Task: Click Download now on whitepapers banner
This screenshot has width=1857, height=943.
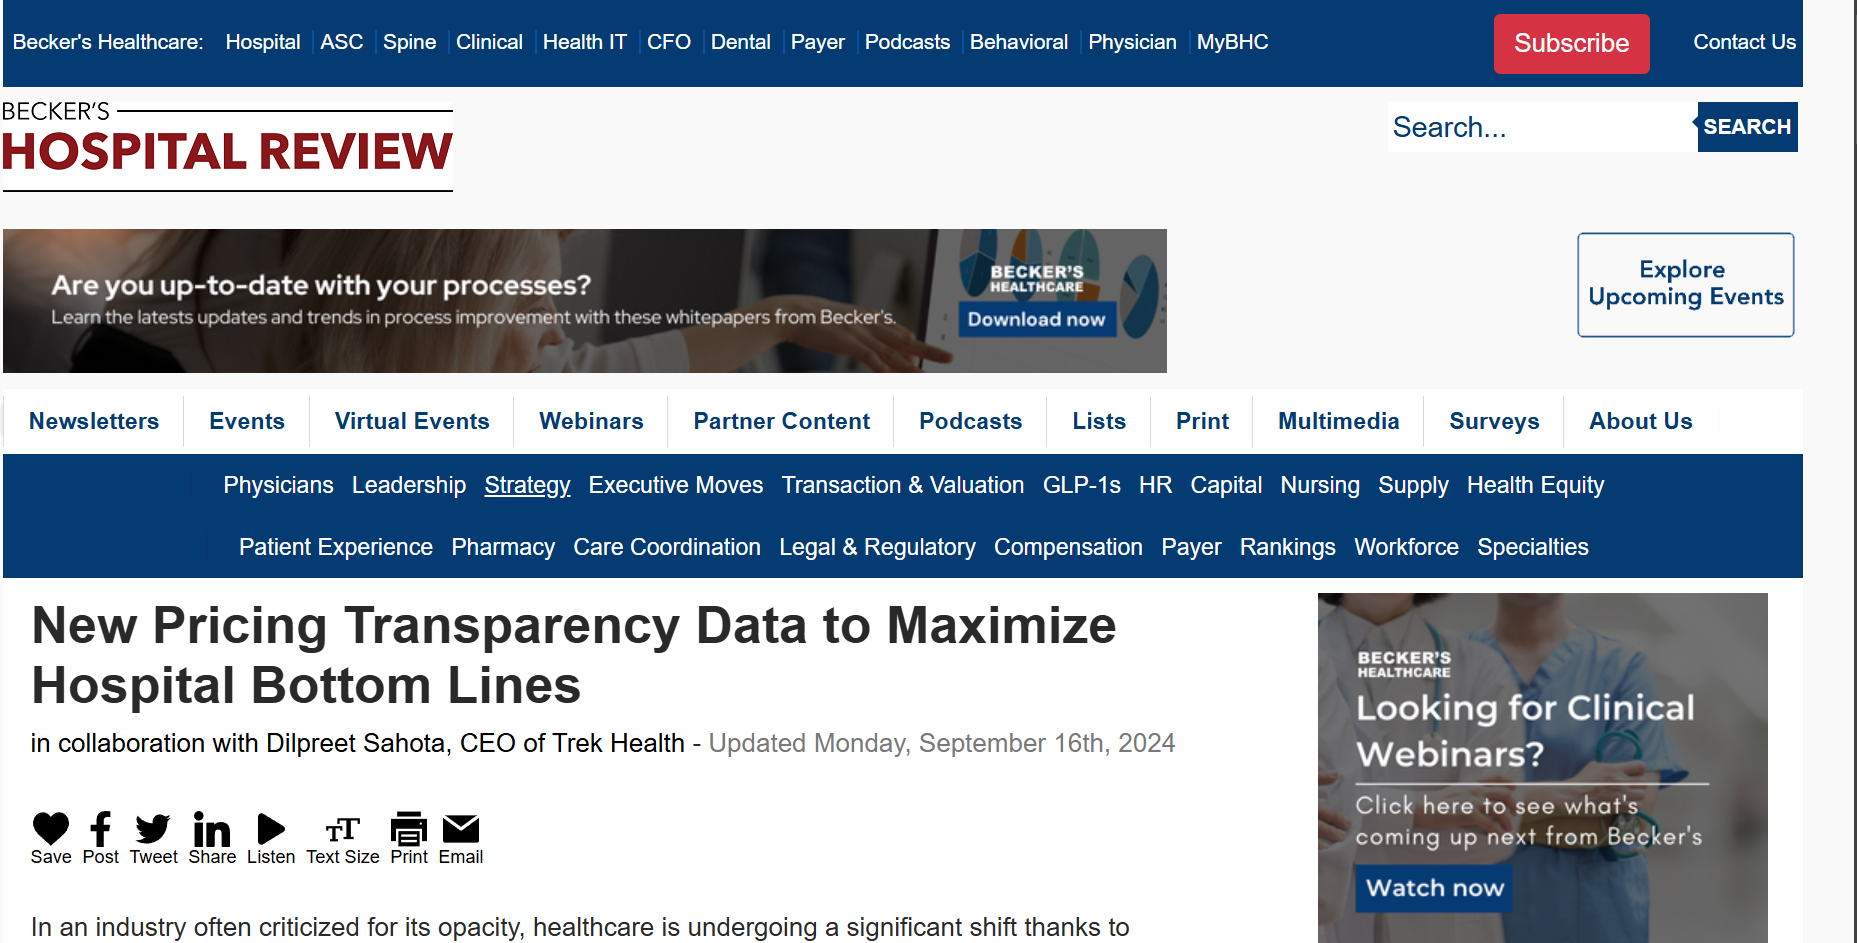Action: (1036, 319)
